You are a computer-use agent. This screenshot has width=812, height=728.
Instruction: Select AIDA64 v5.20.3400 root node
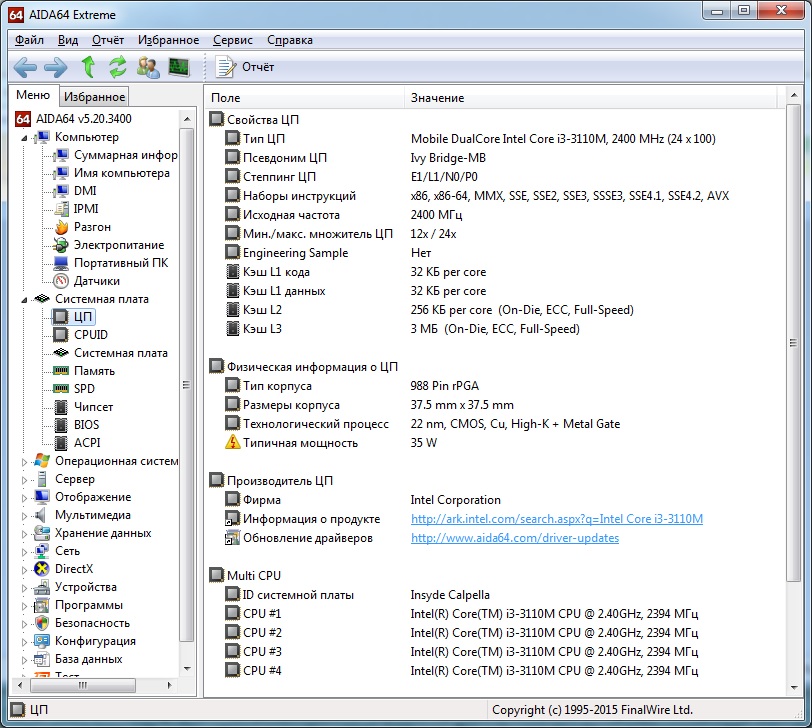coord(74,119)
